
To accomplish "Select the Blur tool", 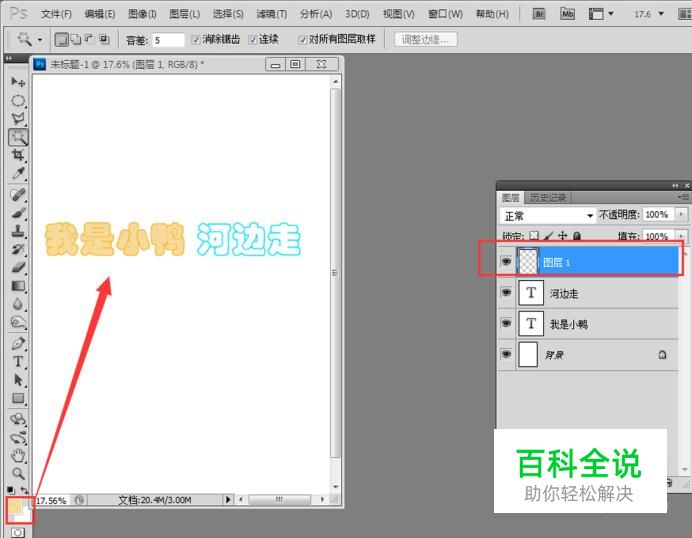I will pyautogui.click(x=18, y=304).
